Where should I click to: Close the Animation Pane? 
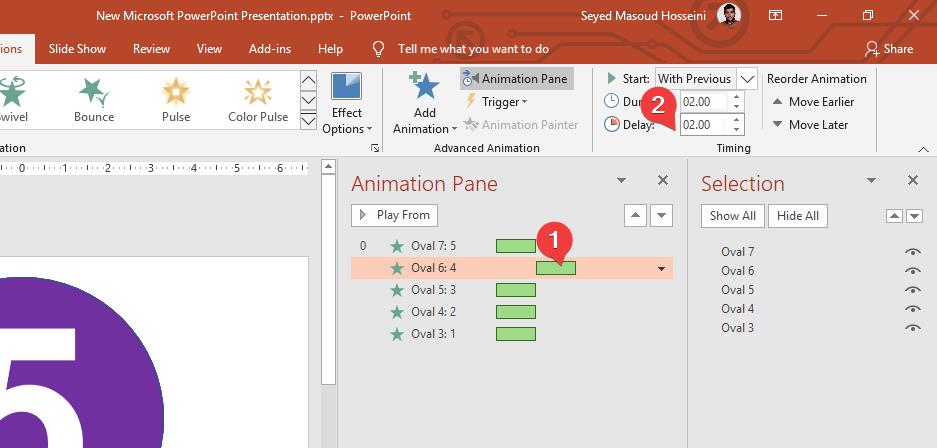tap(663, 180)
